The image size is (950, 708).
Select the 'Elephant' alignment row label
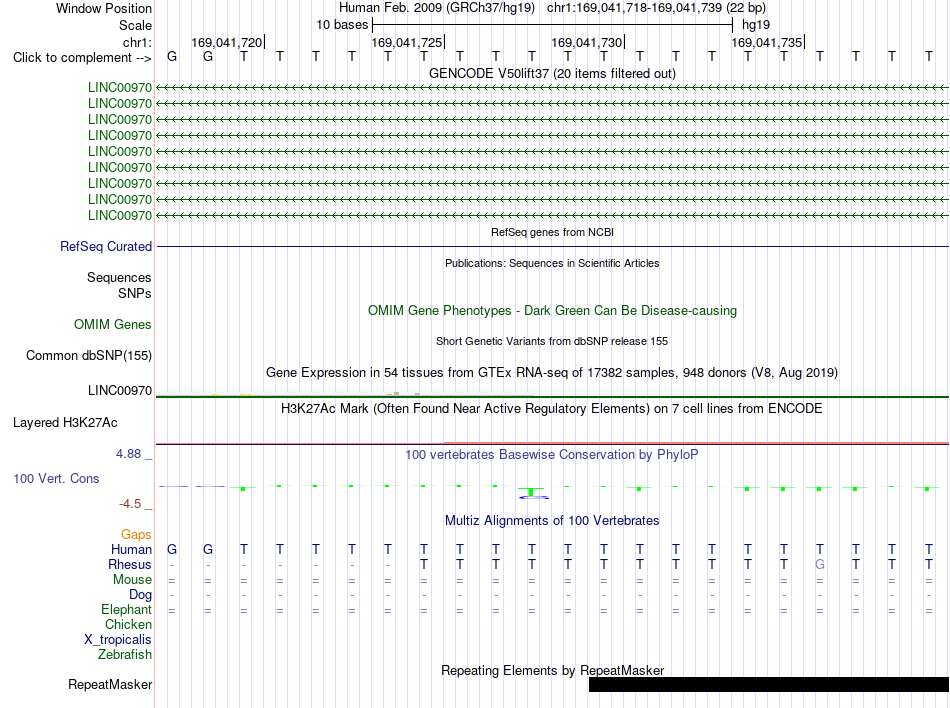[126, 609]
